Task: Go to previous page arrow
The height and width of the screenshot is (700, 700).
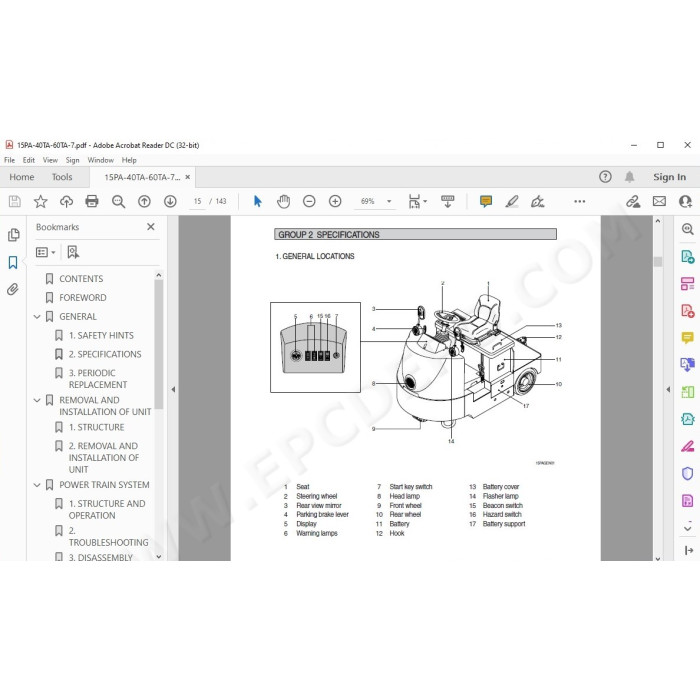Action: 144,201
